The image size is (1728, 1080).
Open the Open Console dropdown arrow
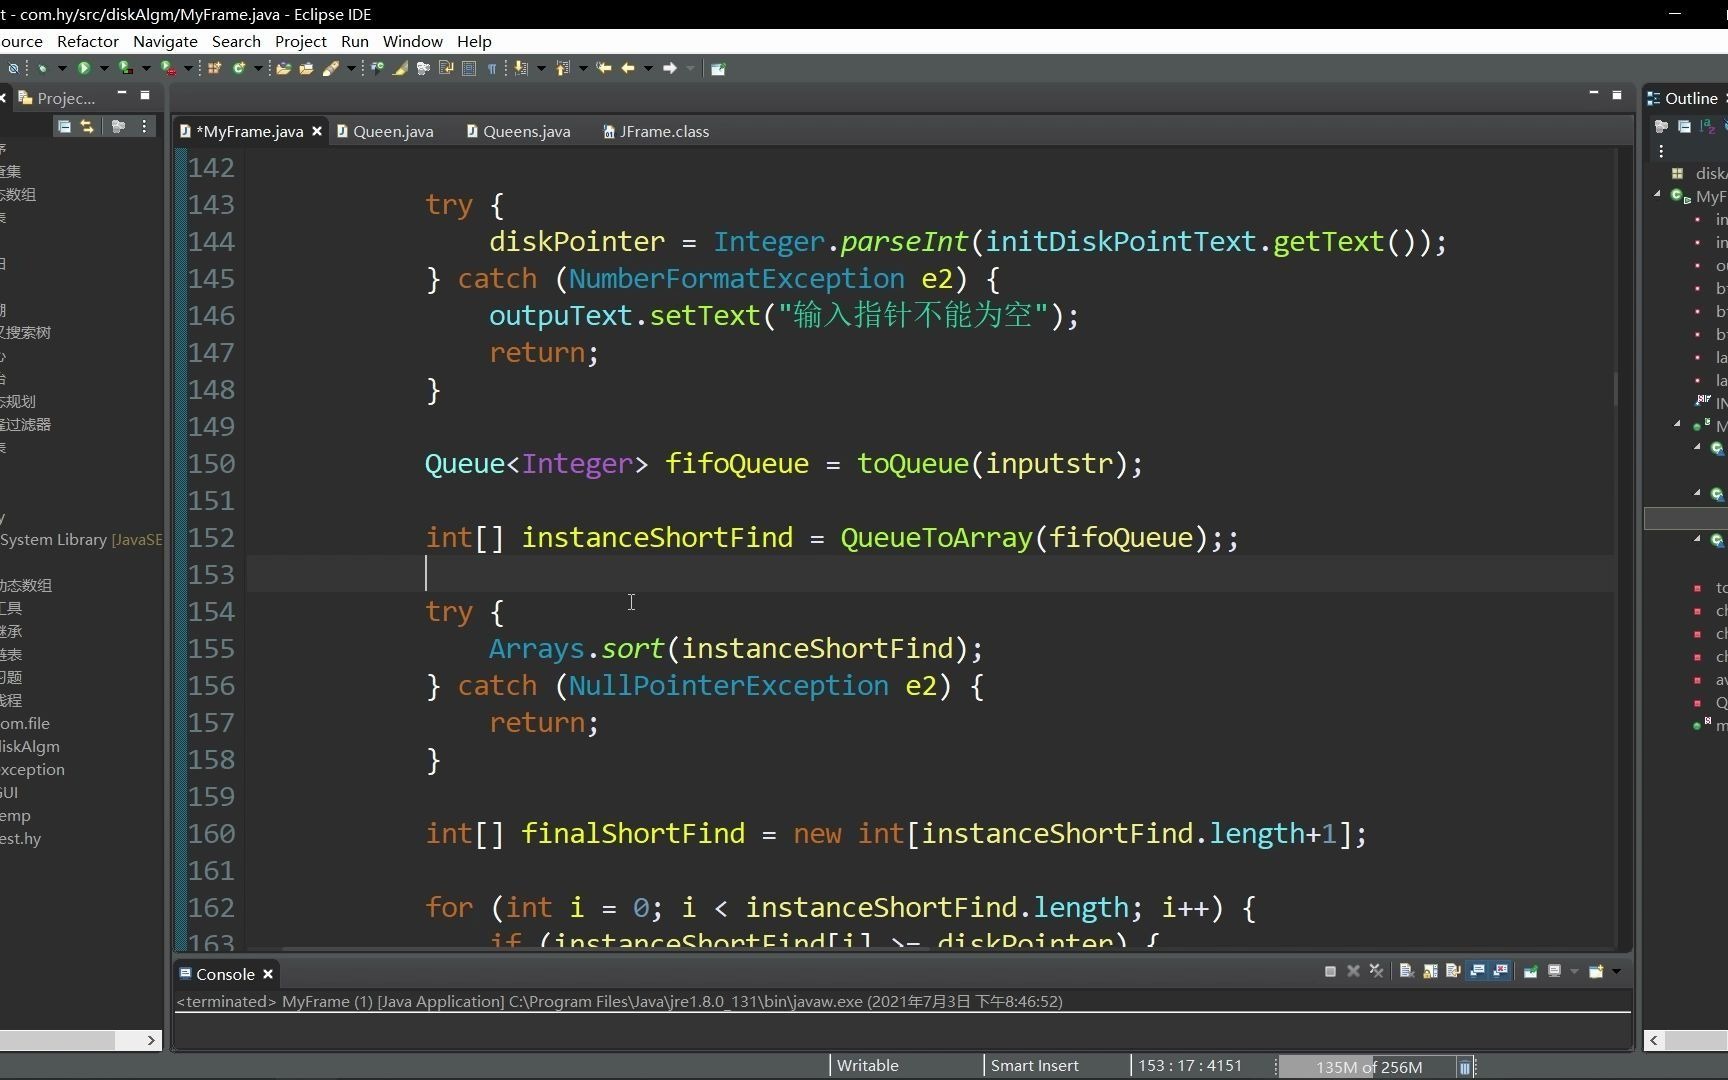pyautogui.click(x=1616, y=971)
